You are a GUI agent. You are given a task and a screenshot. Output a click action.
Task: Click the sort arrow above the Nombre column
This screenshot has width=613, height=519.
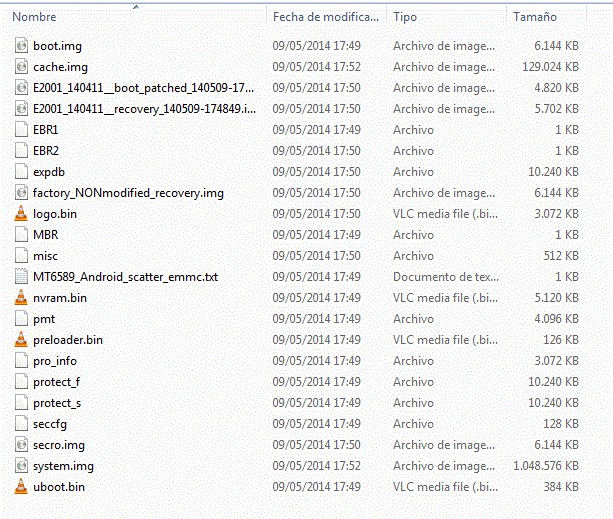coord(136,7)
